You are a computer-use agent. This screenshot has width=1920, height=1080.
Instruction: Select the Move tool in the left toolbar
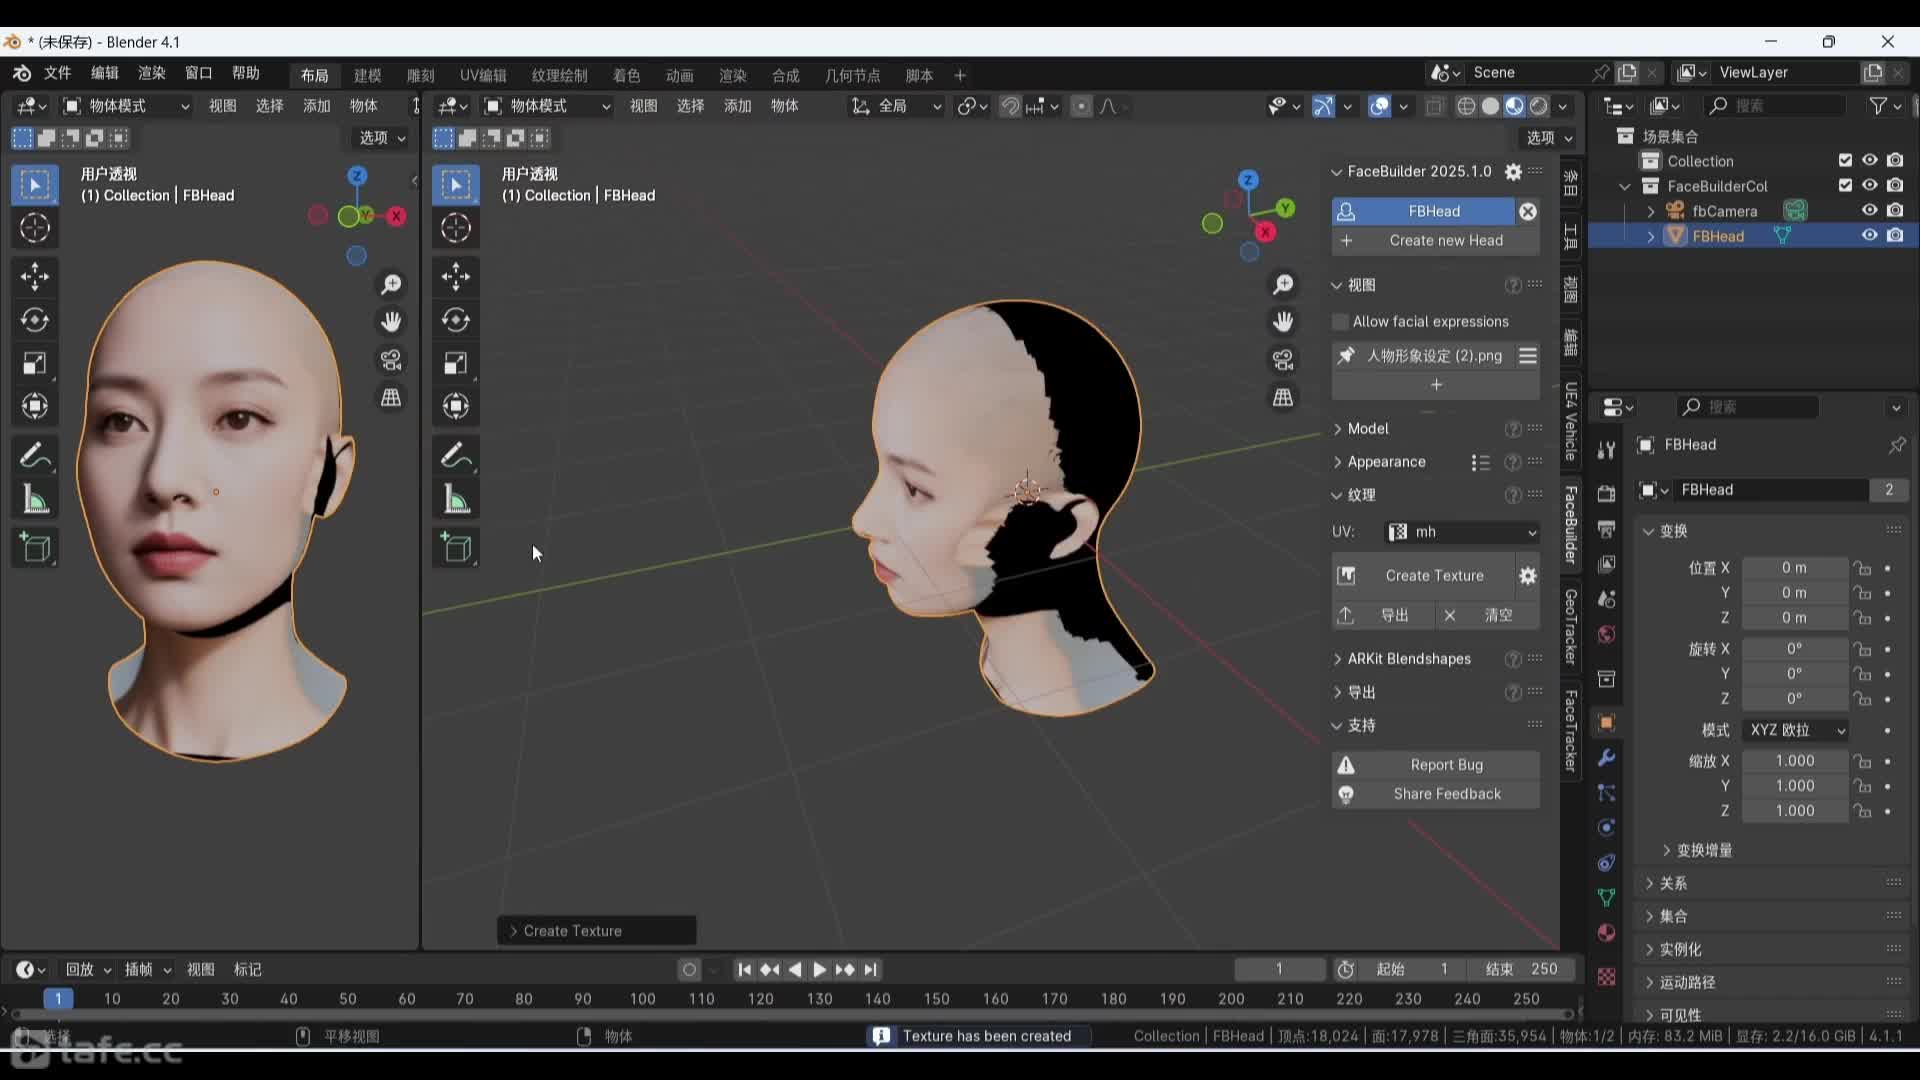click(35, 276)
